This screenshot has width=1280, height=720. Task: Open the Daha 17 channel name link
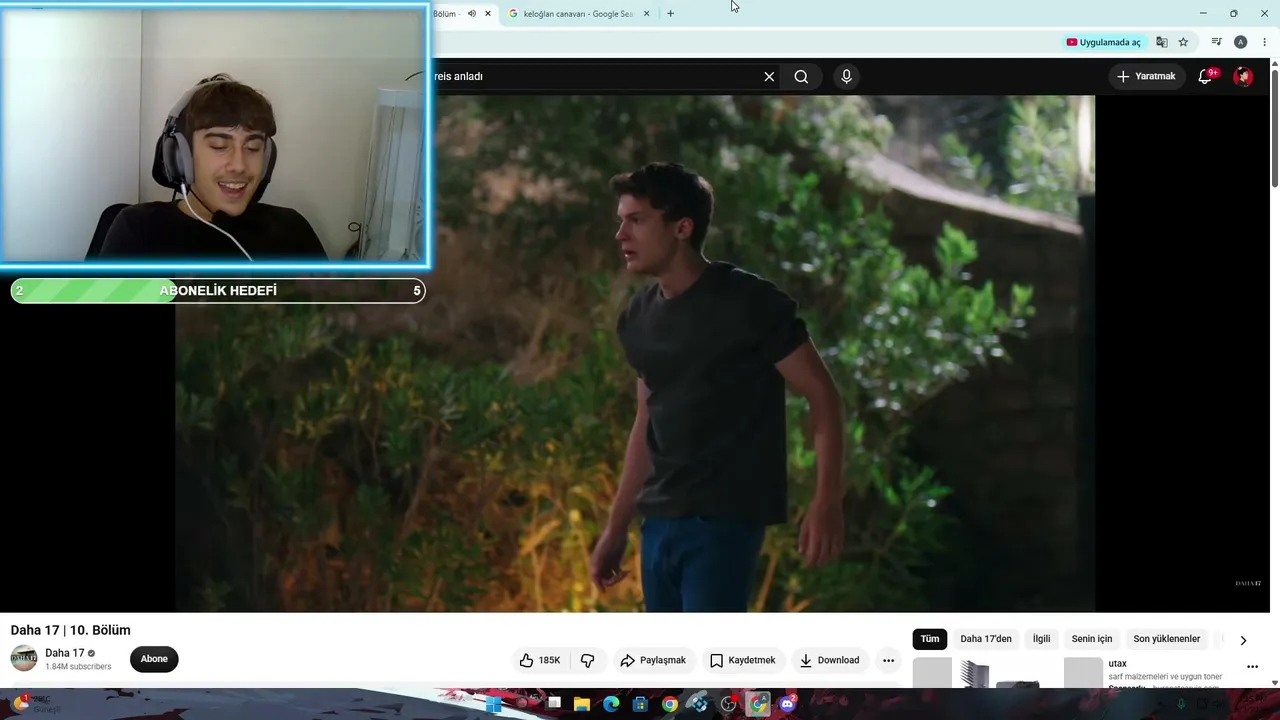tap(65, 653)
